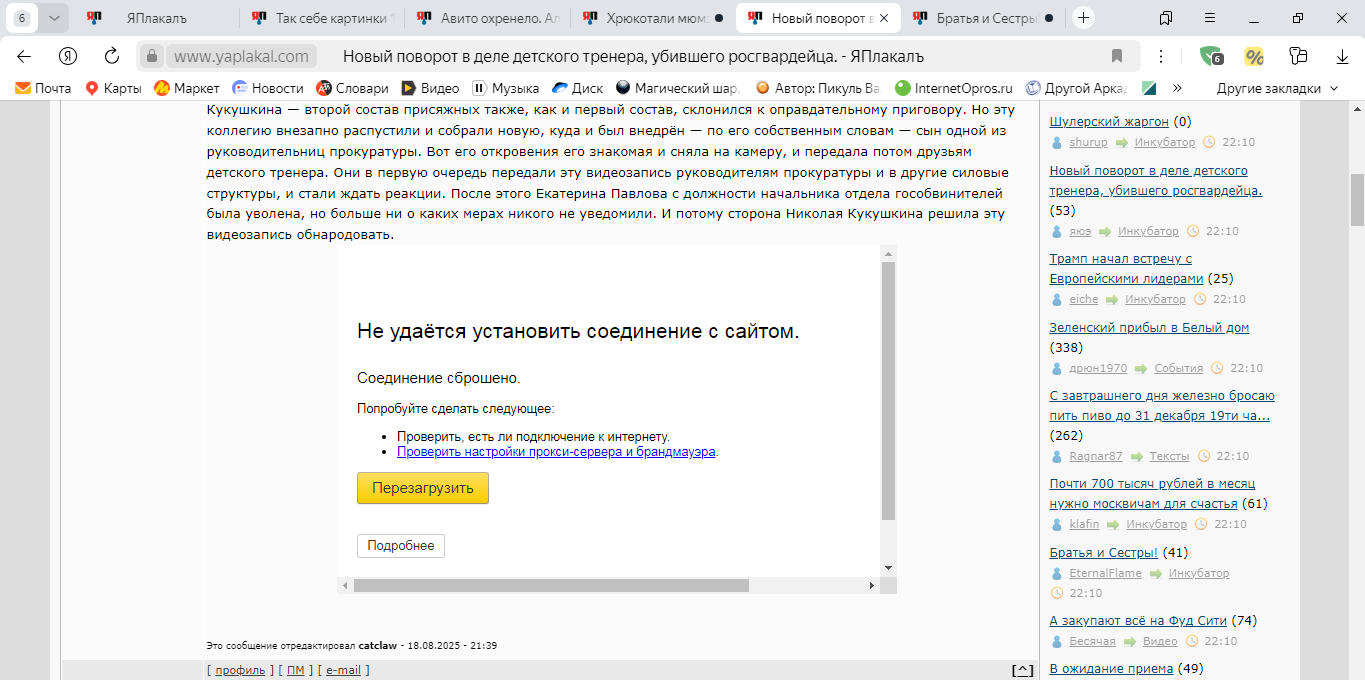This screenshot has width=1365, height=680.
Task: Open the События section link
Action: pos(1179,368)
